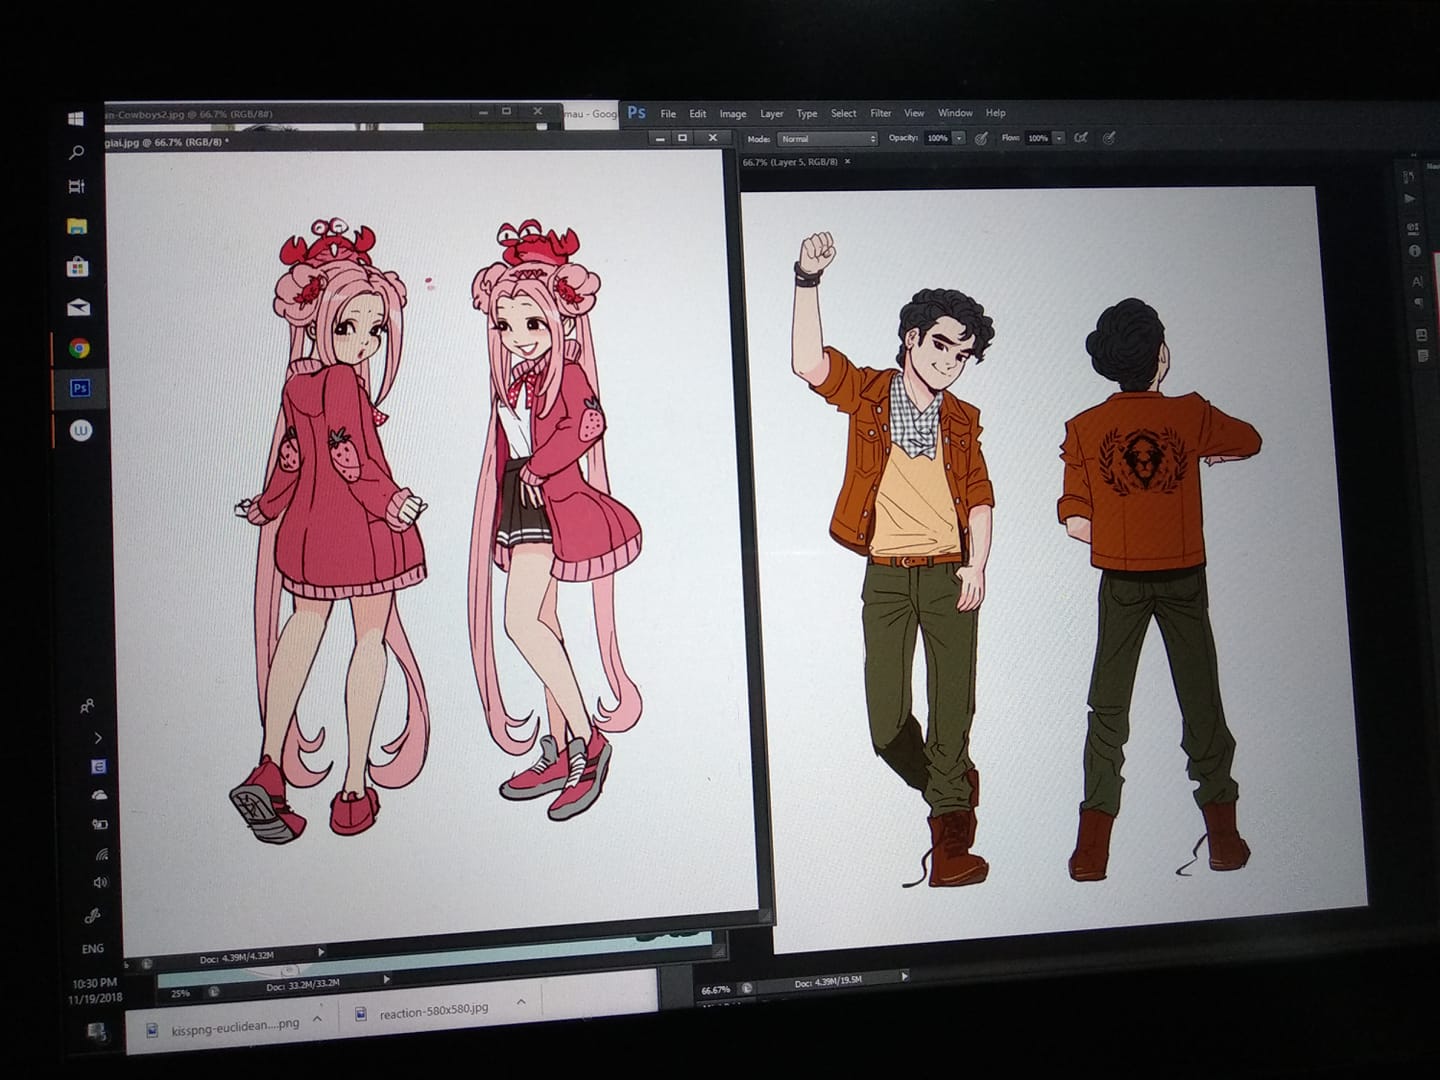Show hidden system tray icons

click(x=97, y=738)
